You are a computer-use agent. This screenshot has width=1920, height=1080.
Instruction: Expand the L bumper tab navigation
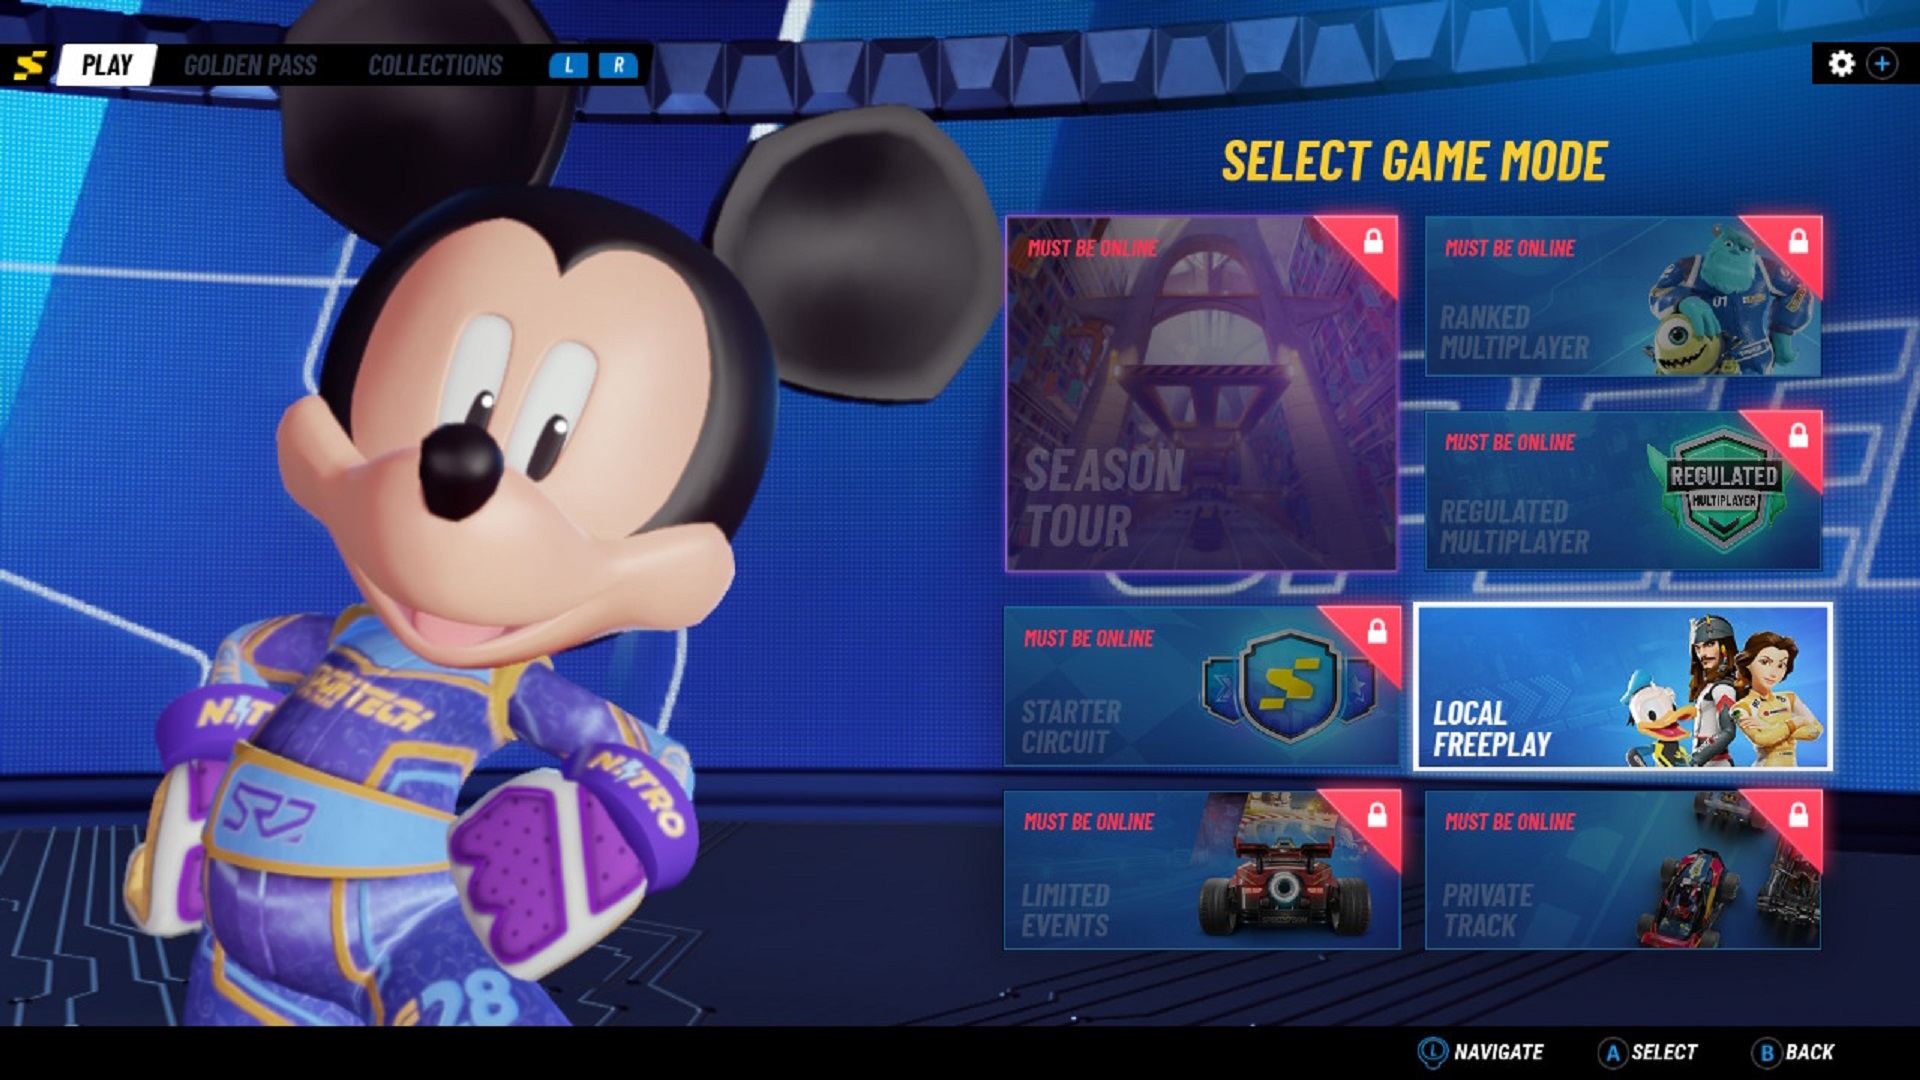(568, 63)
